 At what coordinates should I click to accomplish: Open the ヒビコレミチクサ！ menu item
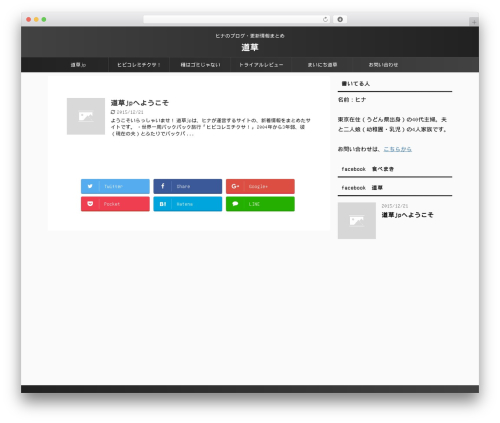(139, 65)
